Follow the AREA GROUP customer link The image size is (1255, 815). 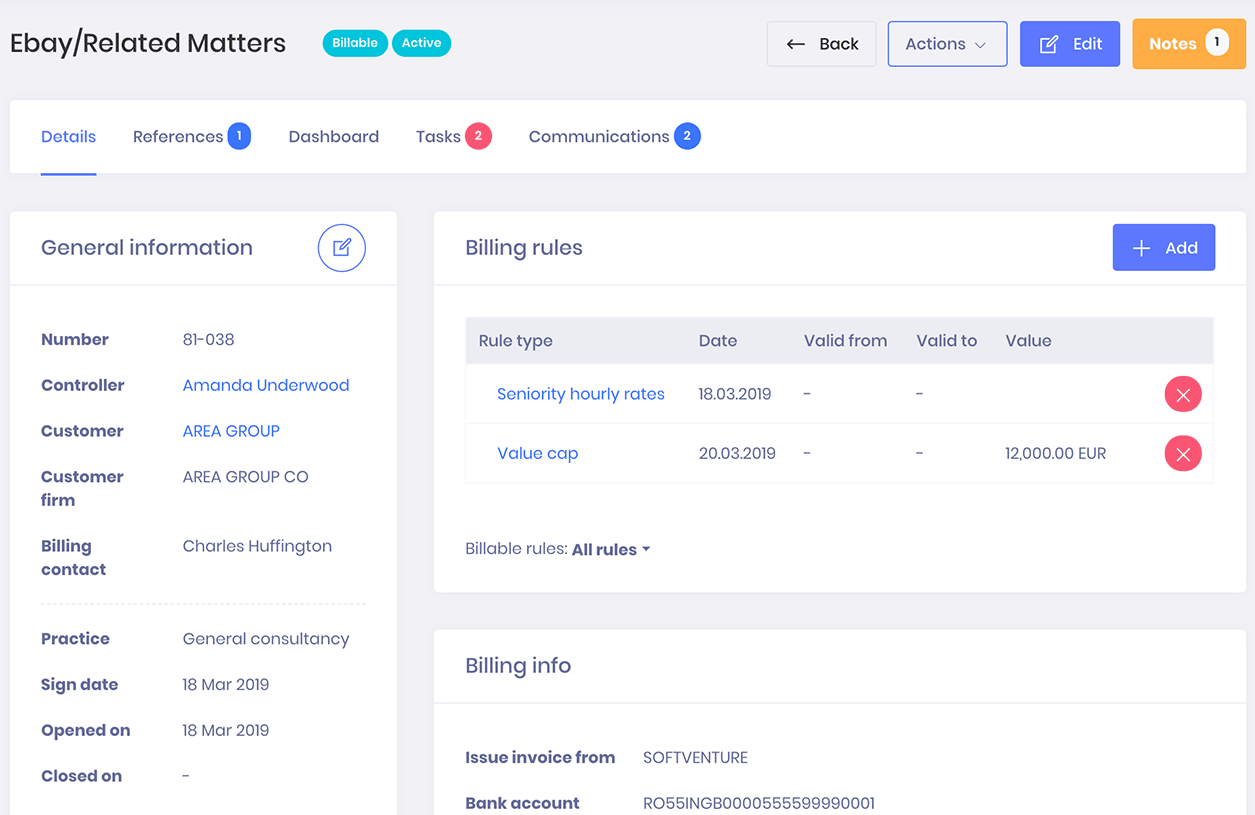pyautogui.click(x=231, y=431)
